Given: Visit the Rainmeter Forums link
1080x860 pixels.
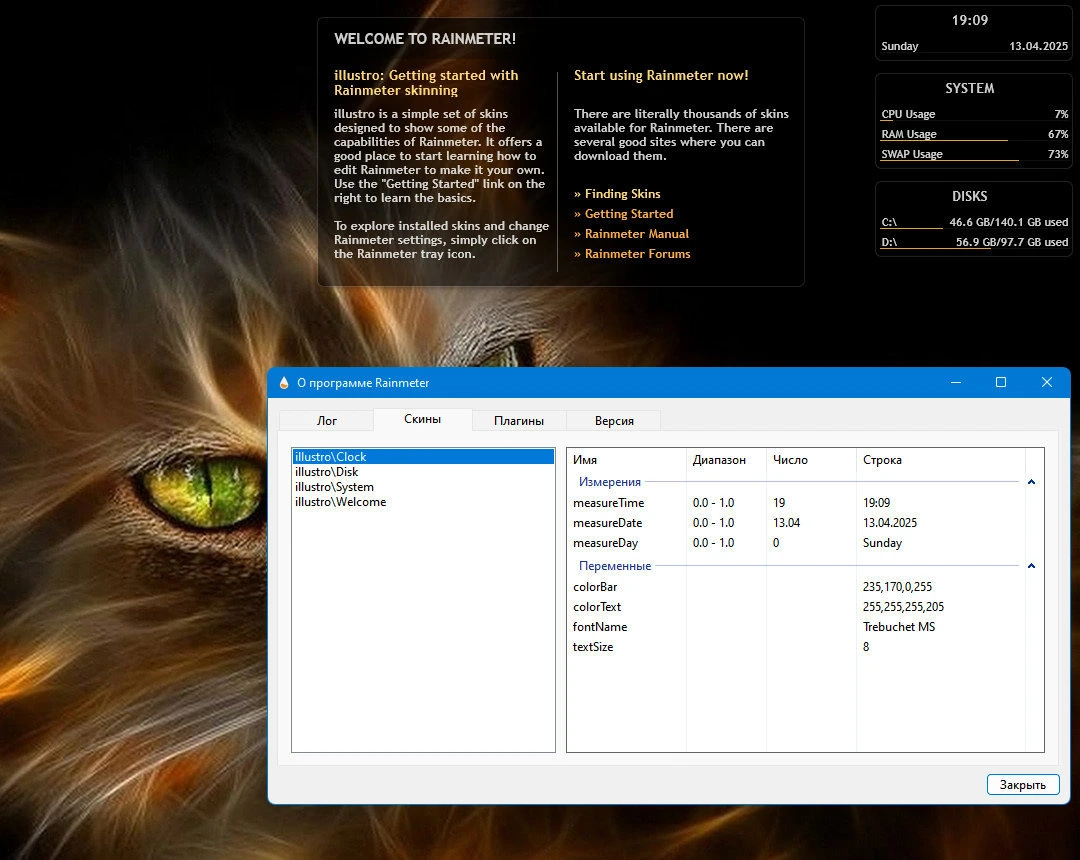Looking at the screenshot, I should tap(632, 253).
